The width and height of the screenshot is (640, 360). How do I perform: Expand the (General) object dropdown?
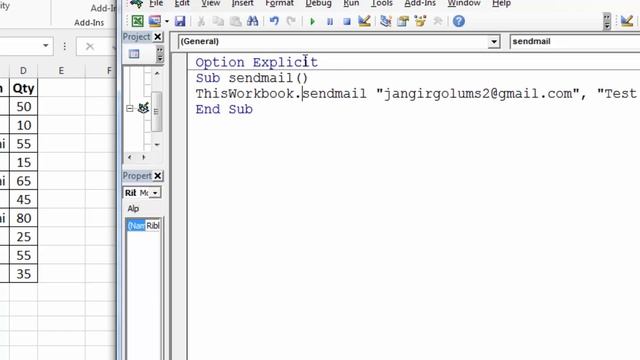(493, 42)
